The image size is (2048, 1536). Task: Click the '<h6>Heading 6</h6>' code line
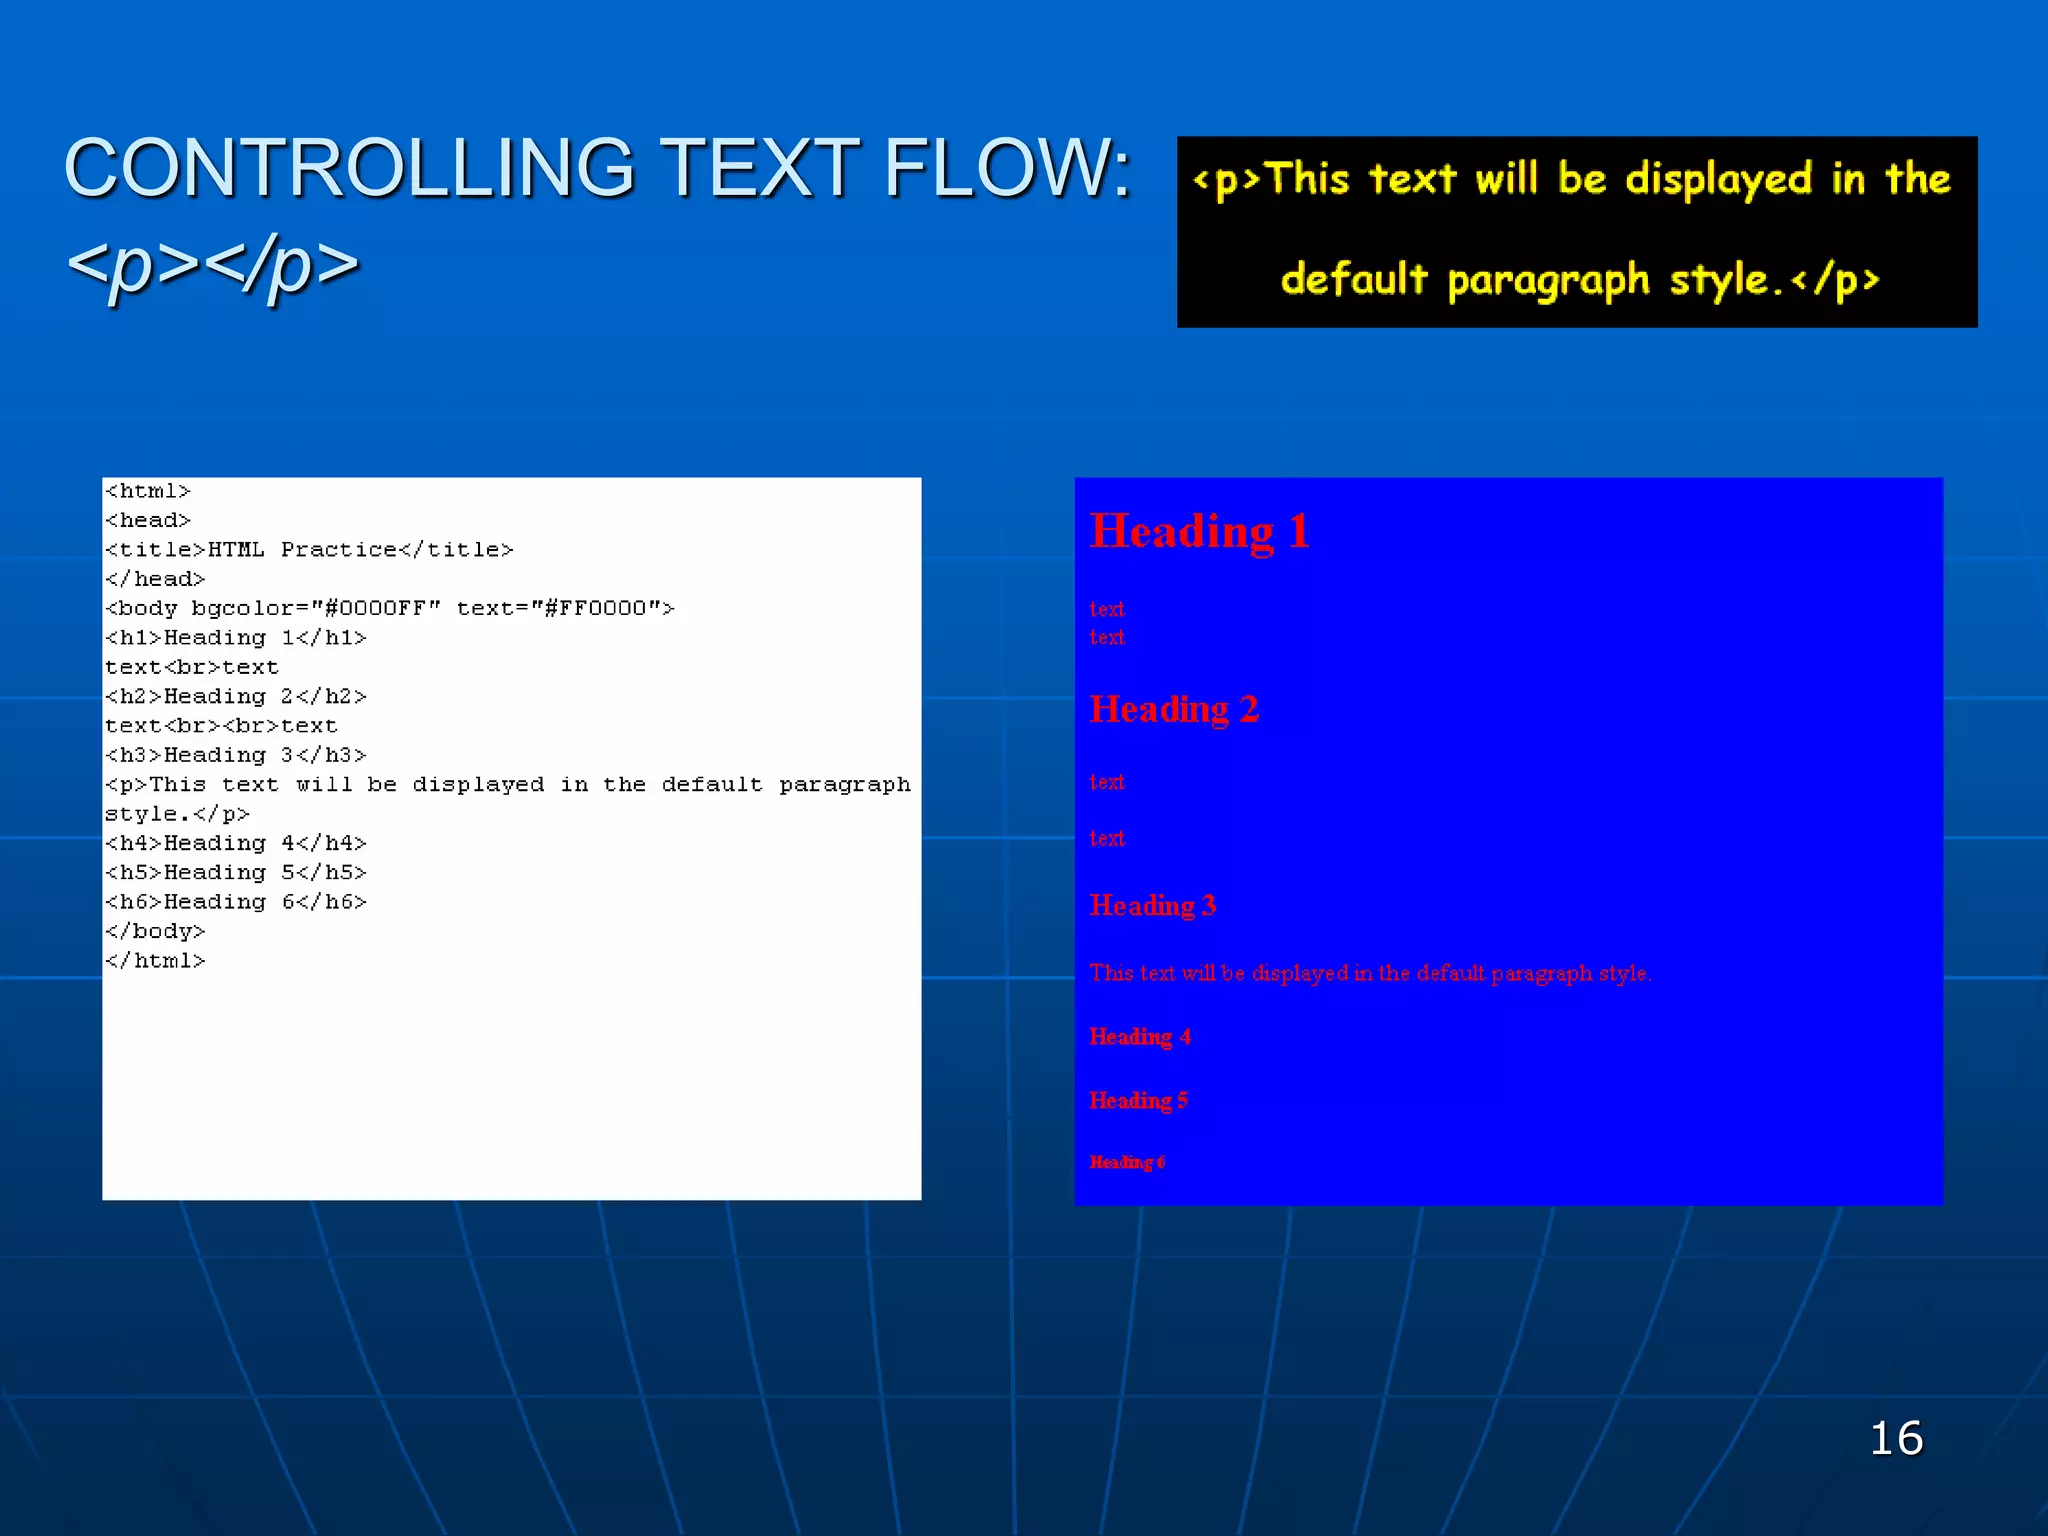tap(236, 902)
